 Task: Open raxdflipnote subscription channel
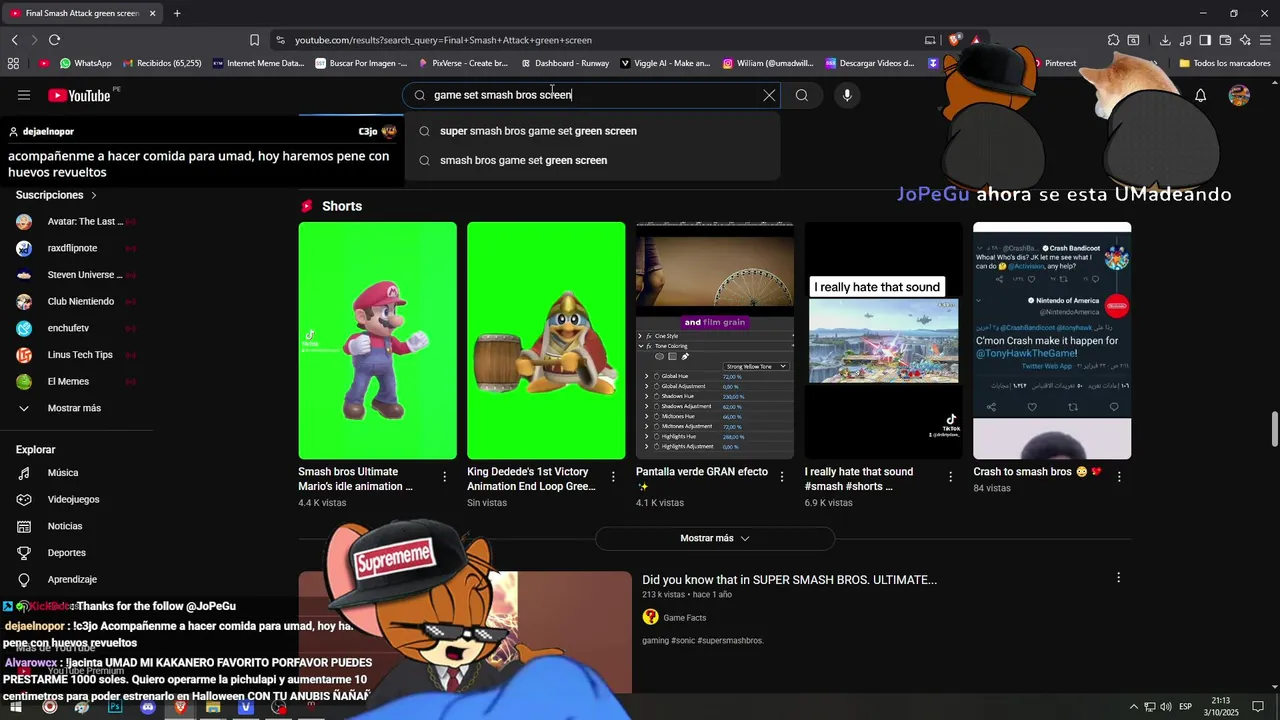76,248
